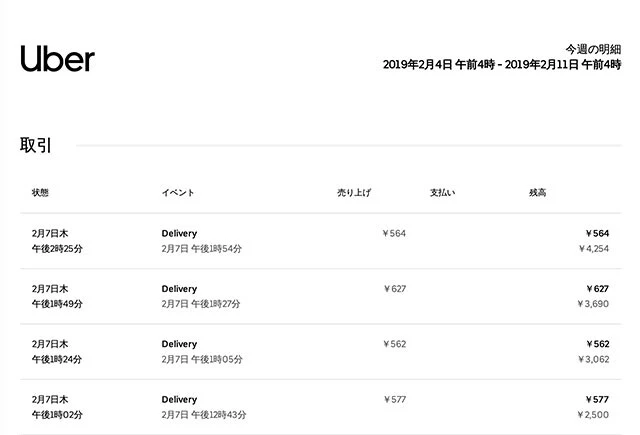Click the 午後2時25分 transaction status
The height and width of the screenshot is (435, 640).
tap(57, 248)
